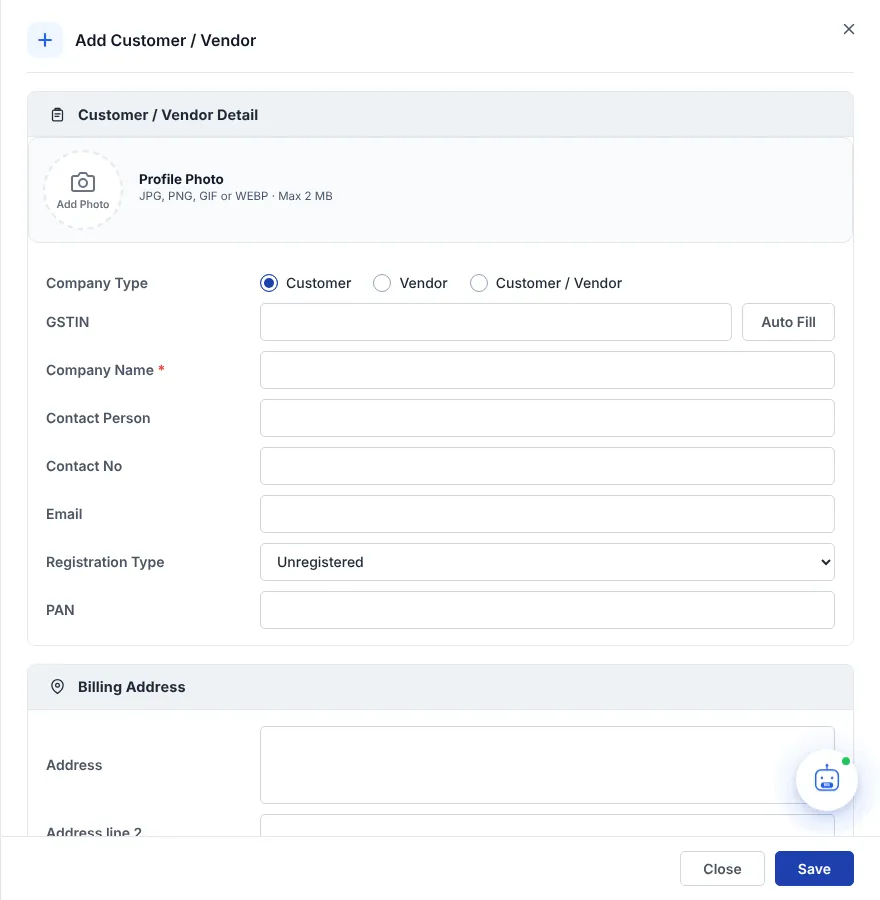880x900 pixels.
Task: Focus the GSTIN input field
Action: pyautogui.click(x=495, y=322)
